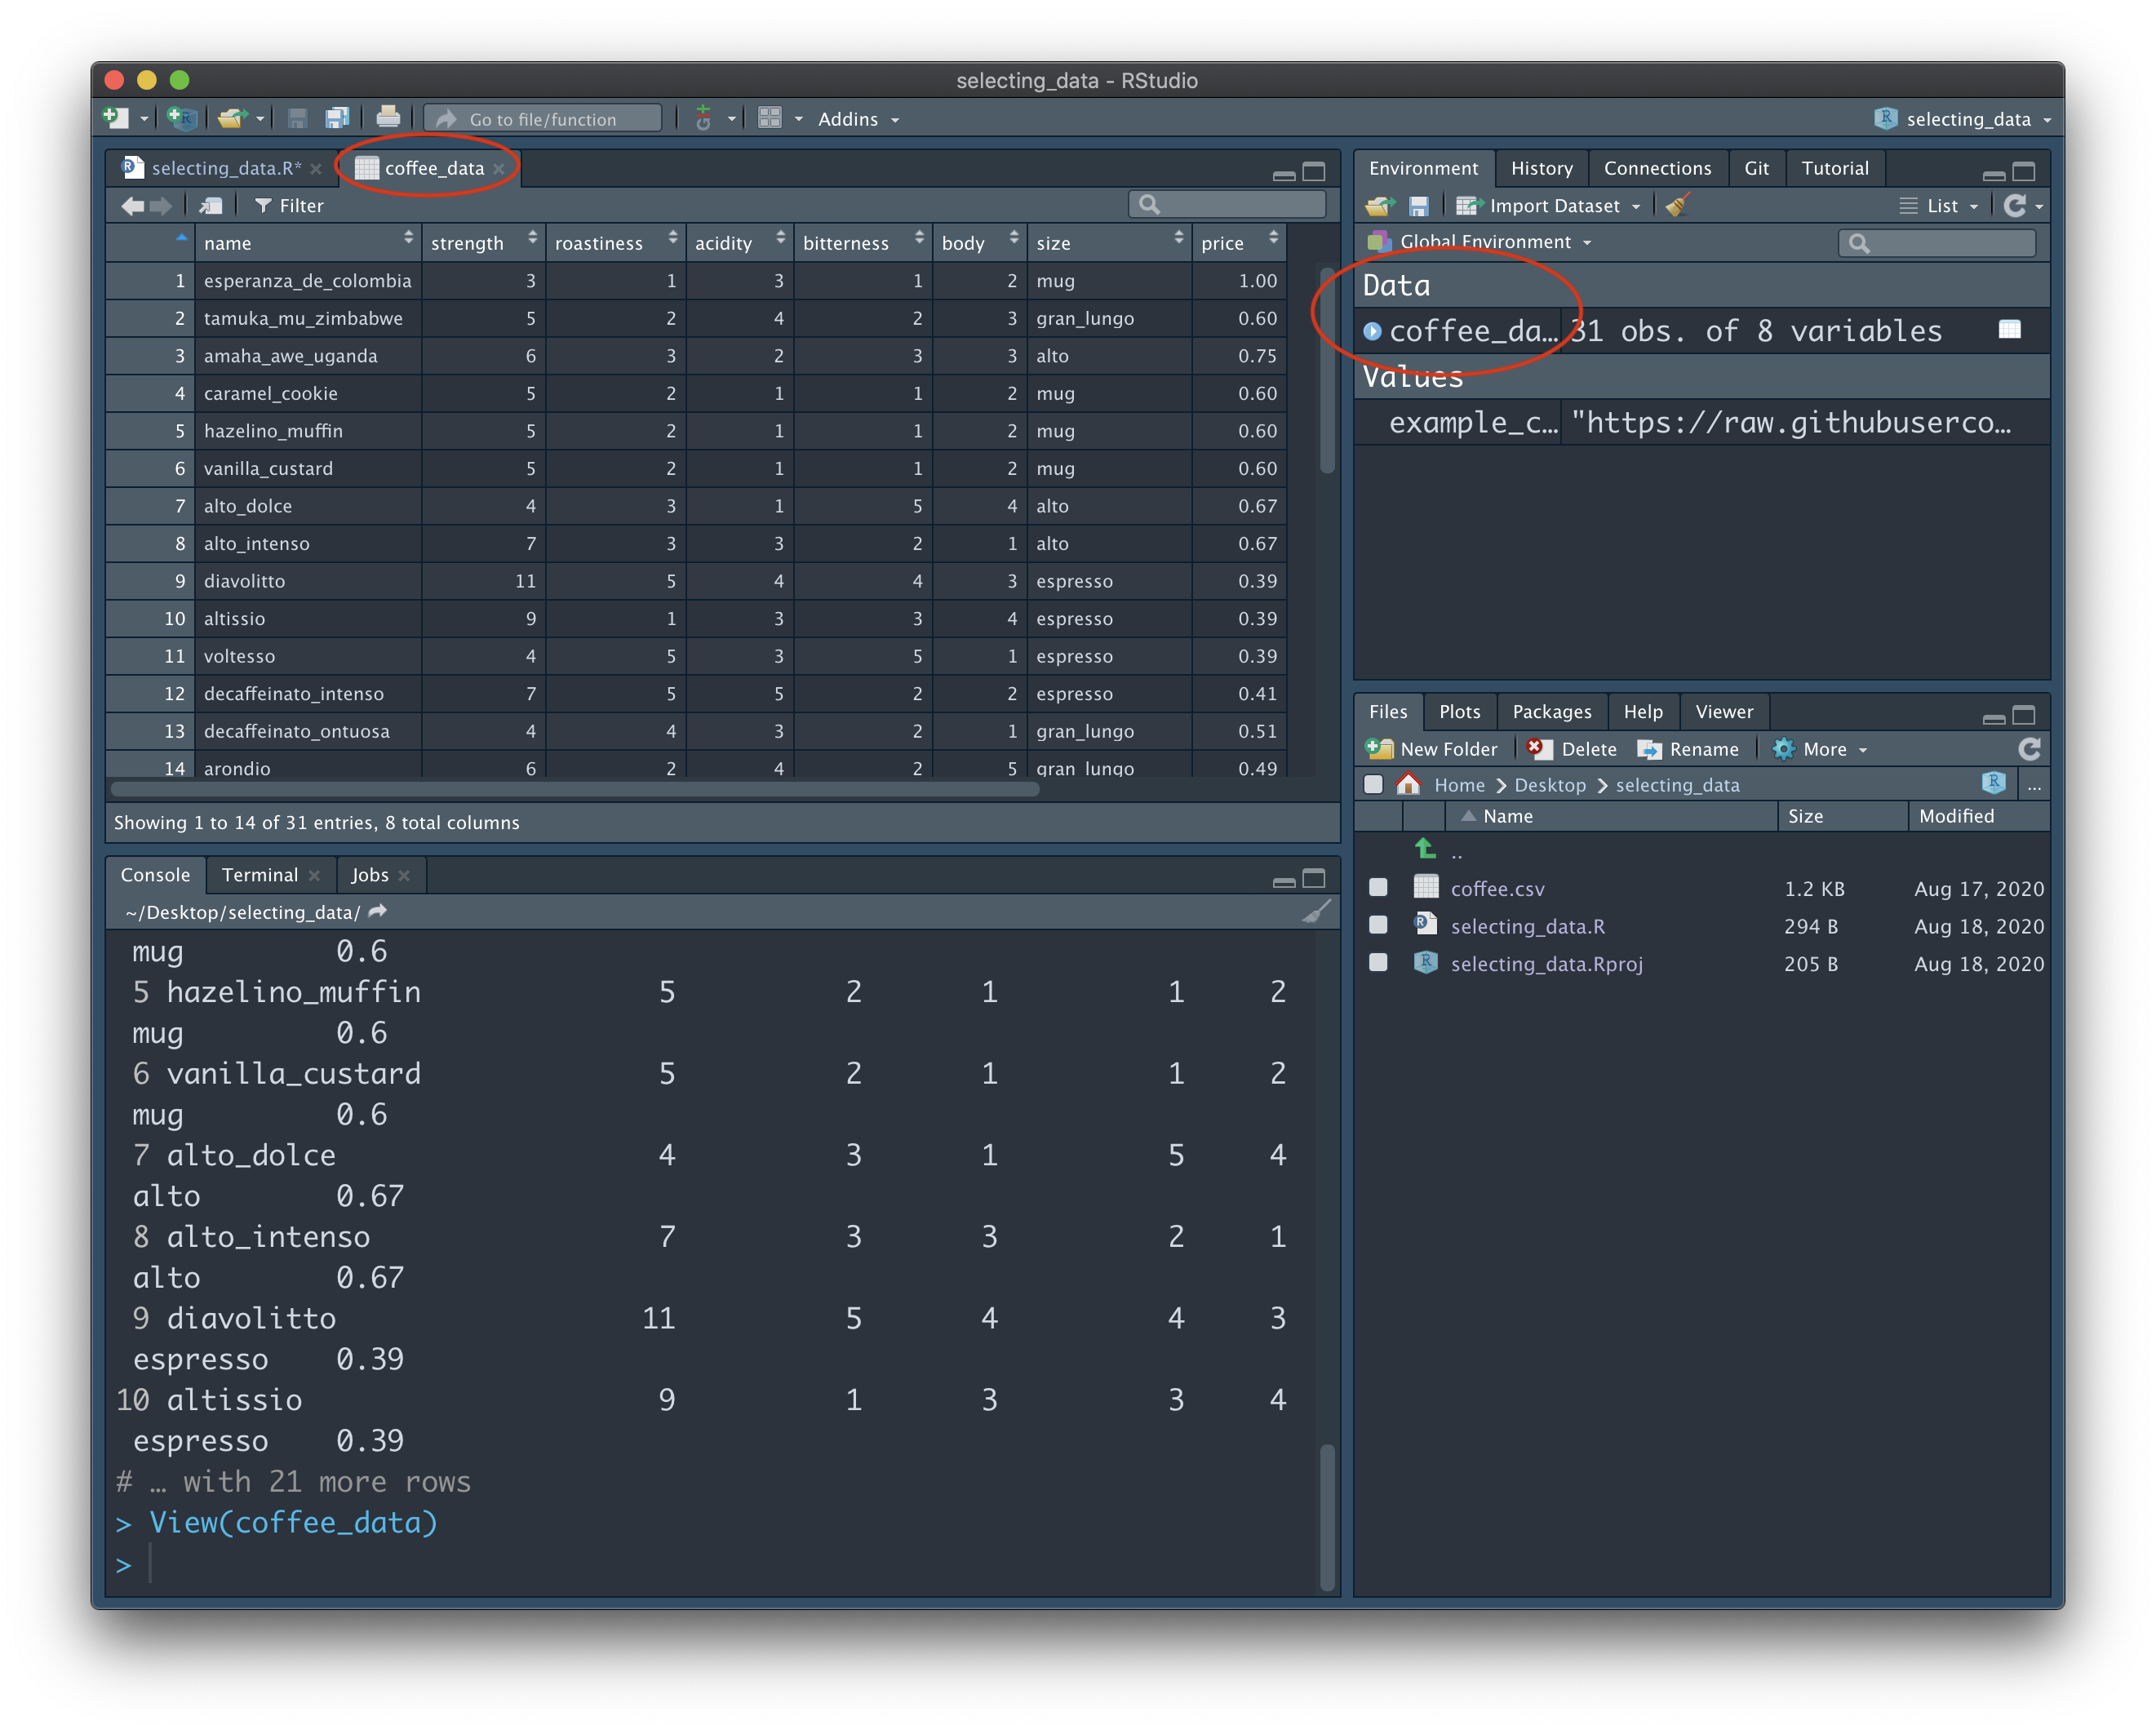
Task: Click the Environment search field
Action: point(1937,243)
